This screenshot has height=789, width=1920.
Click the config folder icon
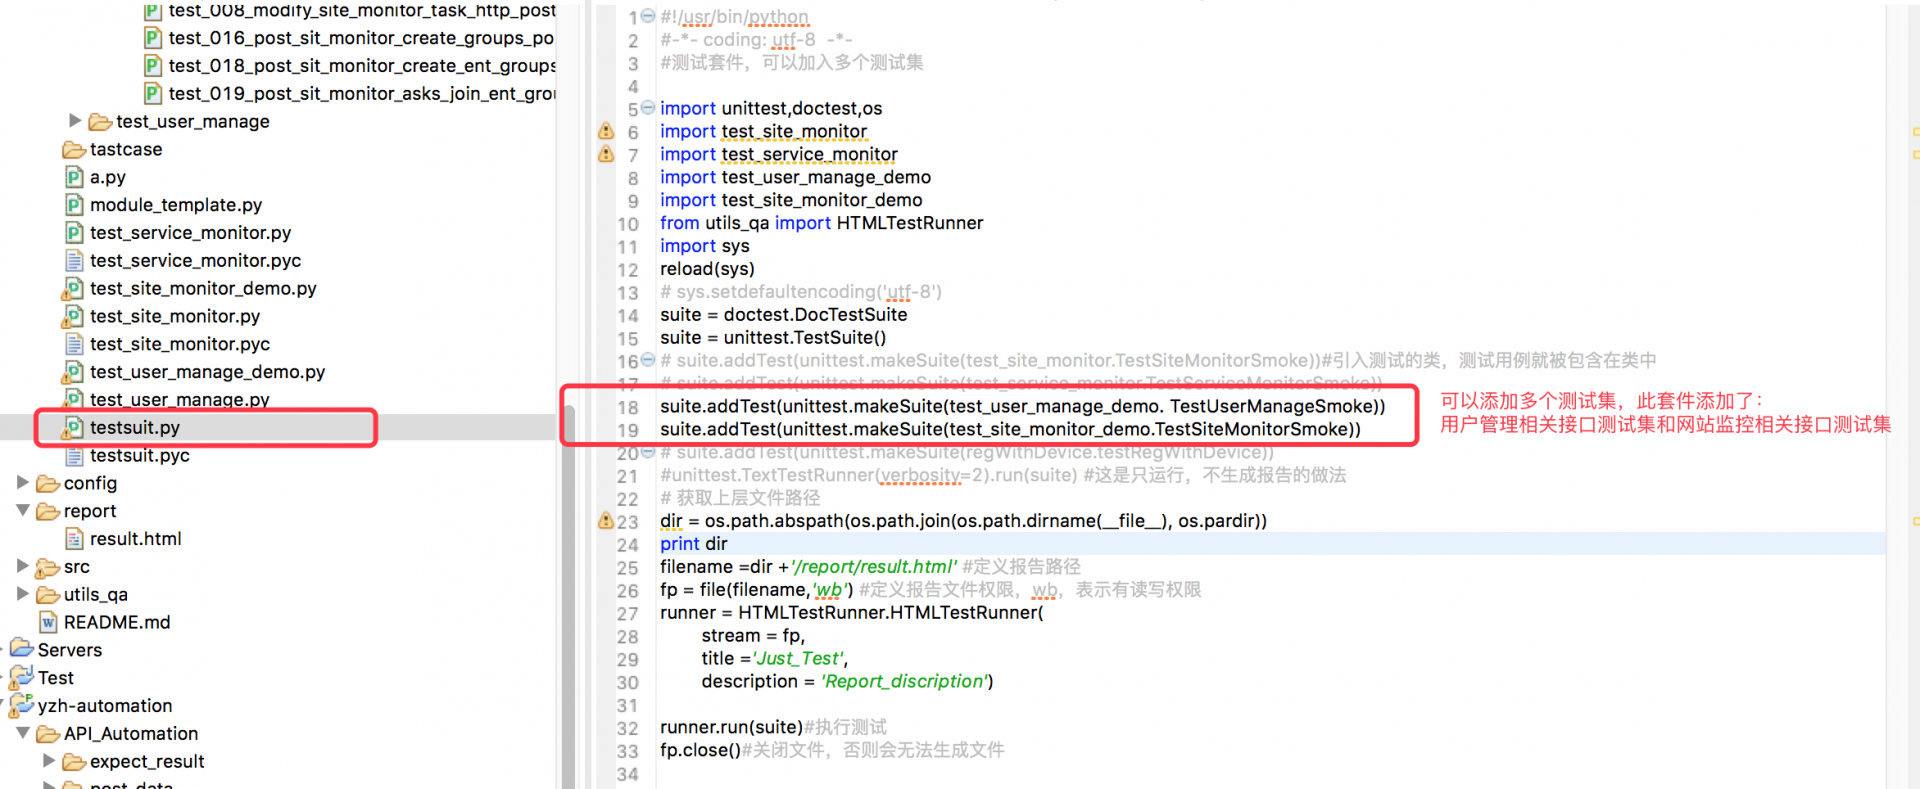48,484
